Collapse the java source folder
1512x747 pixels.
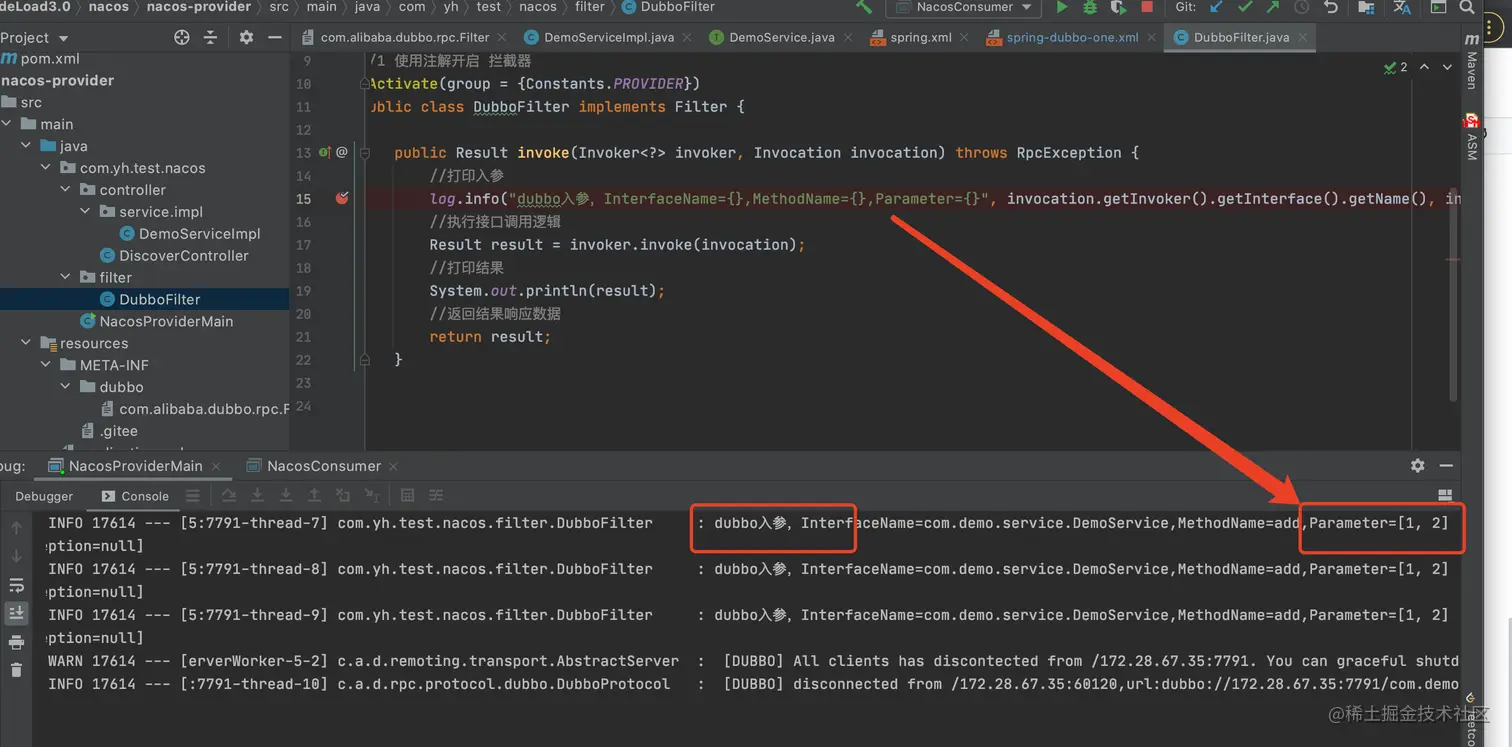pos(26,146)
